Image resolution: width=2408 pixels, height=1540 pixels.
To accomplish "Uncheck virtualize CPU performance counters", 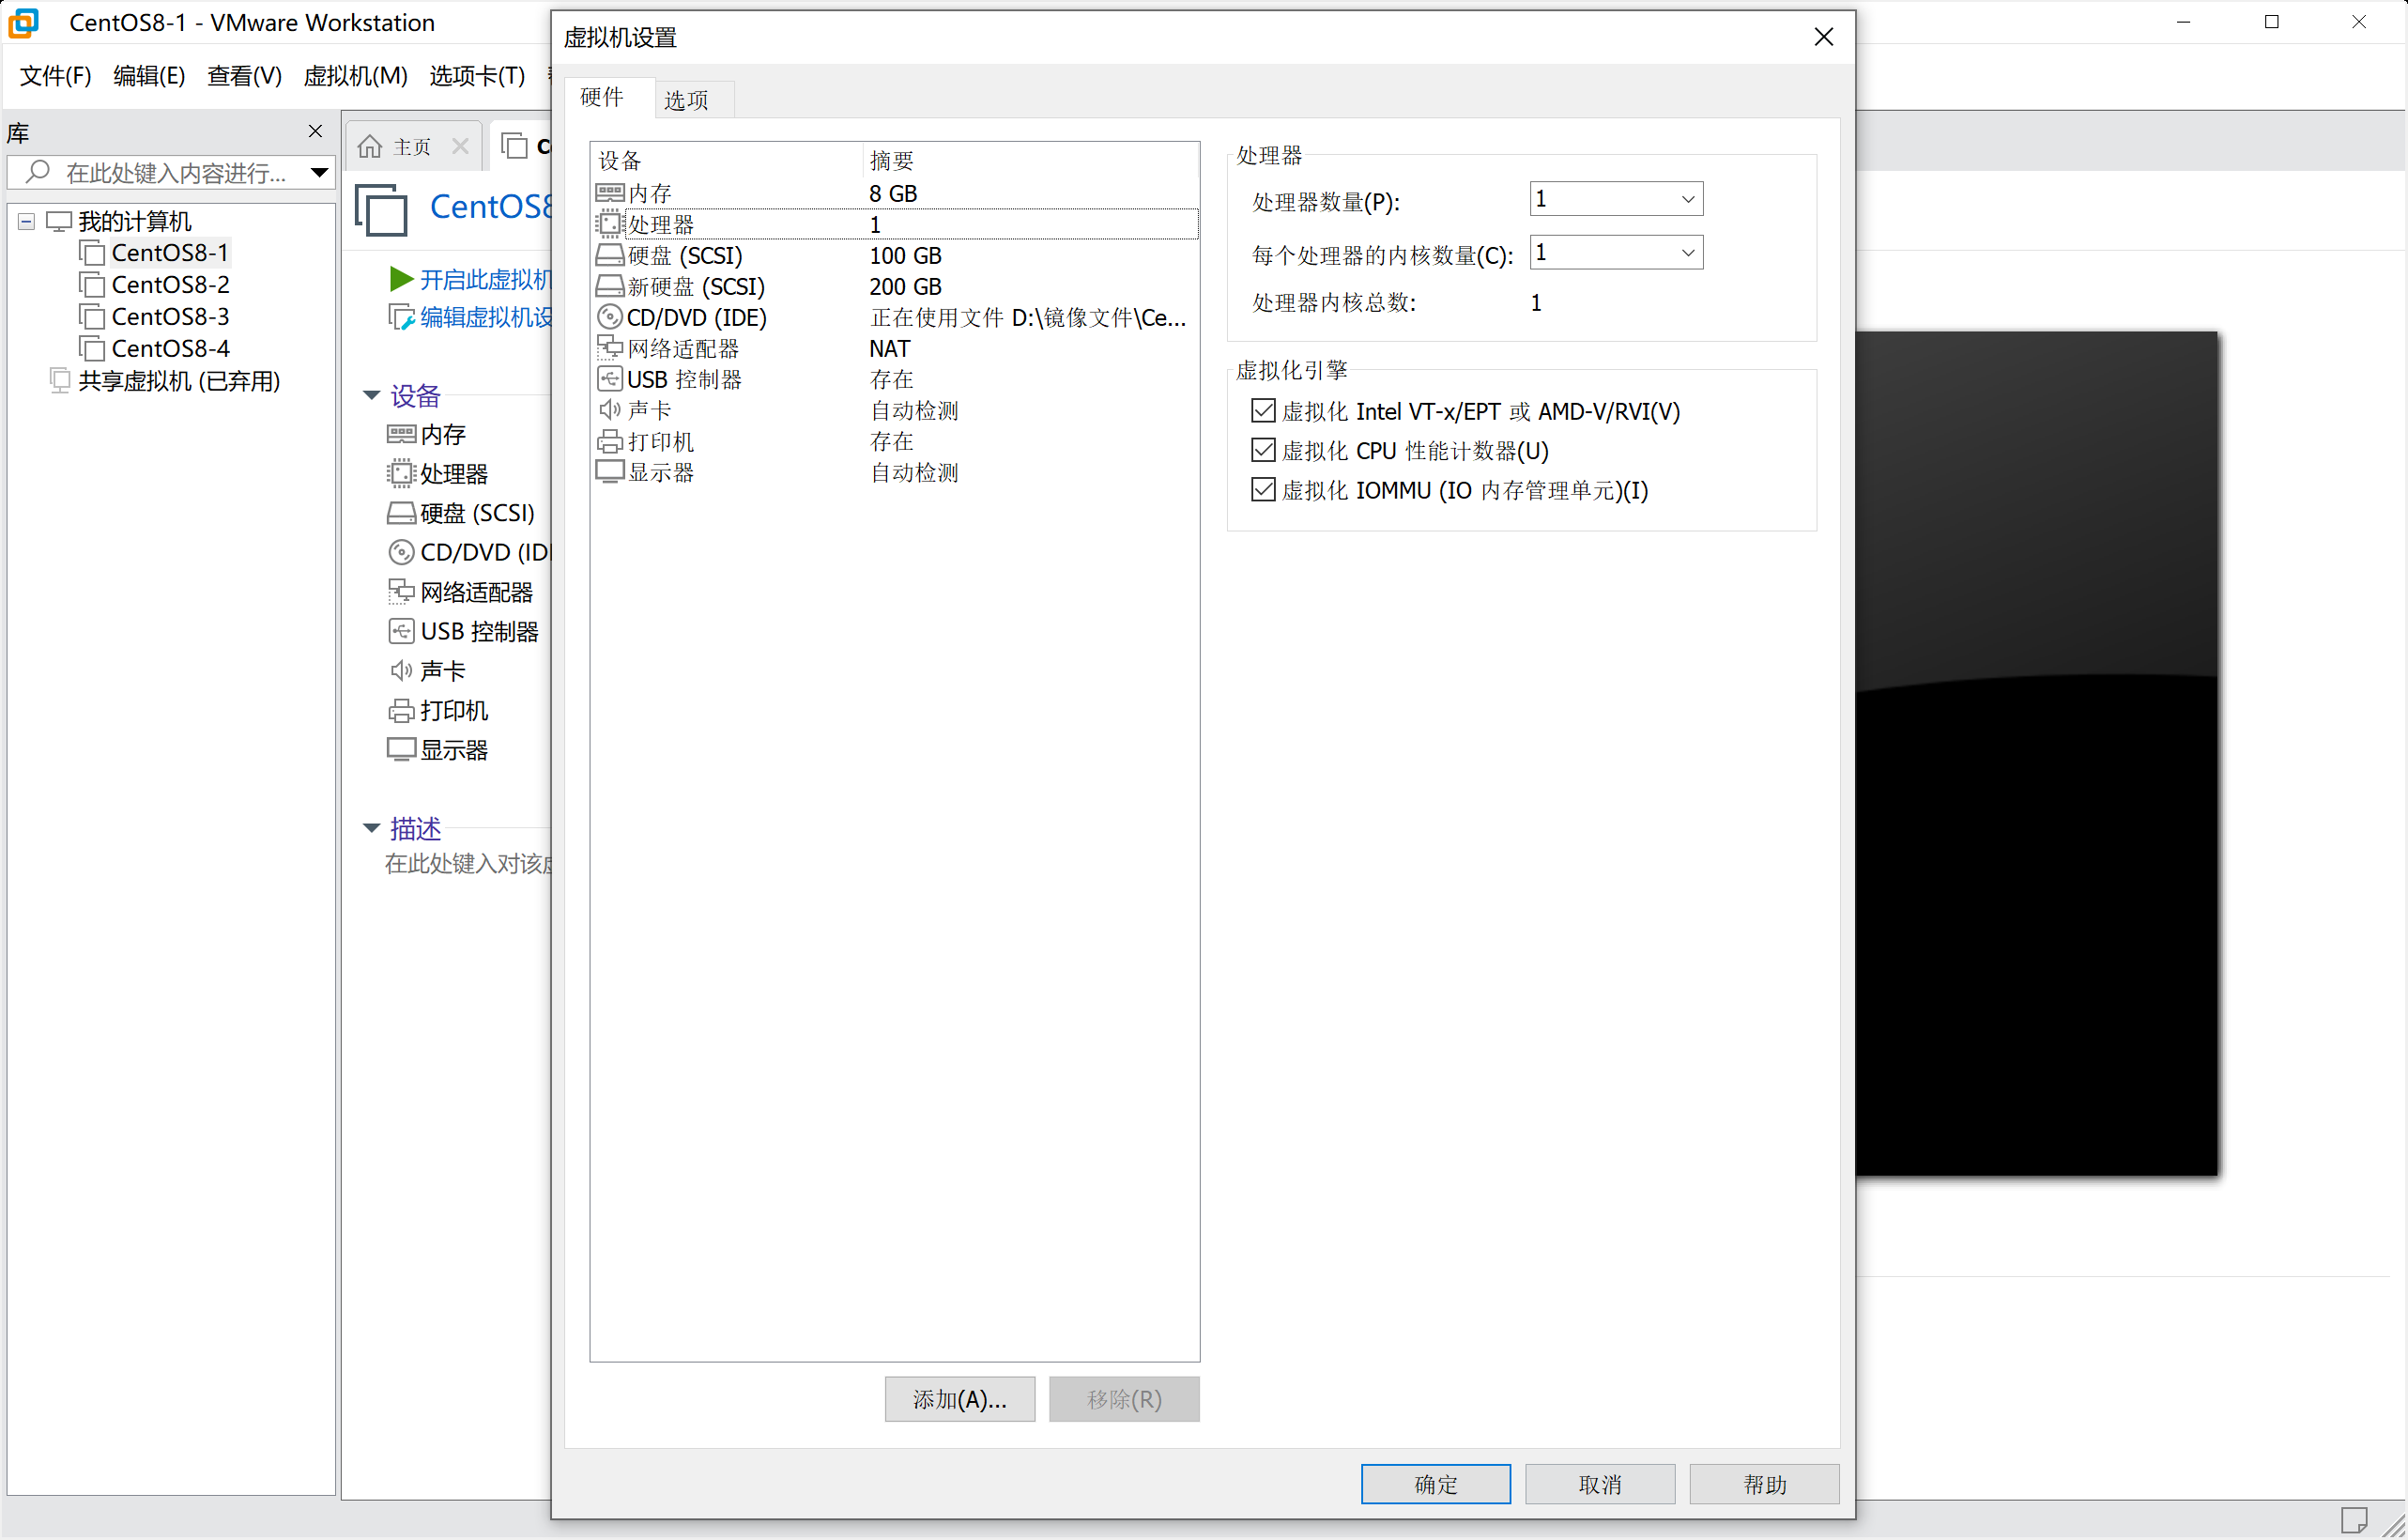I will (1263, 450).
